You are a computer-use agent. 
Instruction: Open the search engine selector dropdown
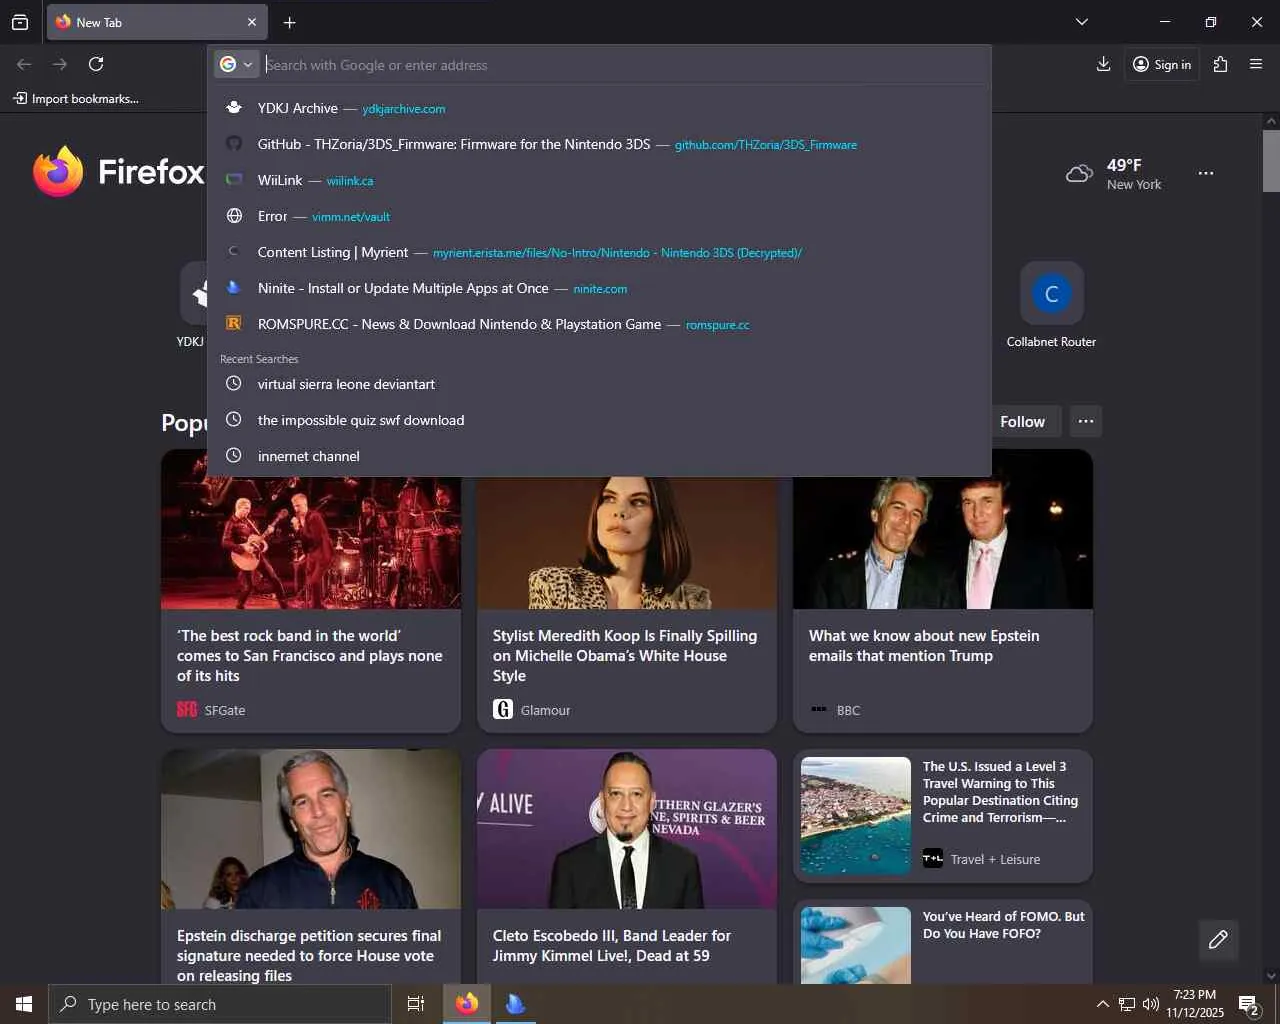(x=237, y=64)
